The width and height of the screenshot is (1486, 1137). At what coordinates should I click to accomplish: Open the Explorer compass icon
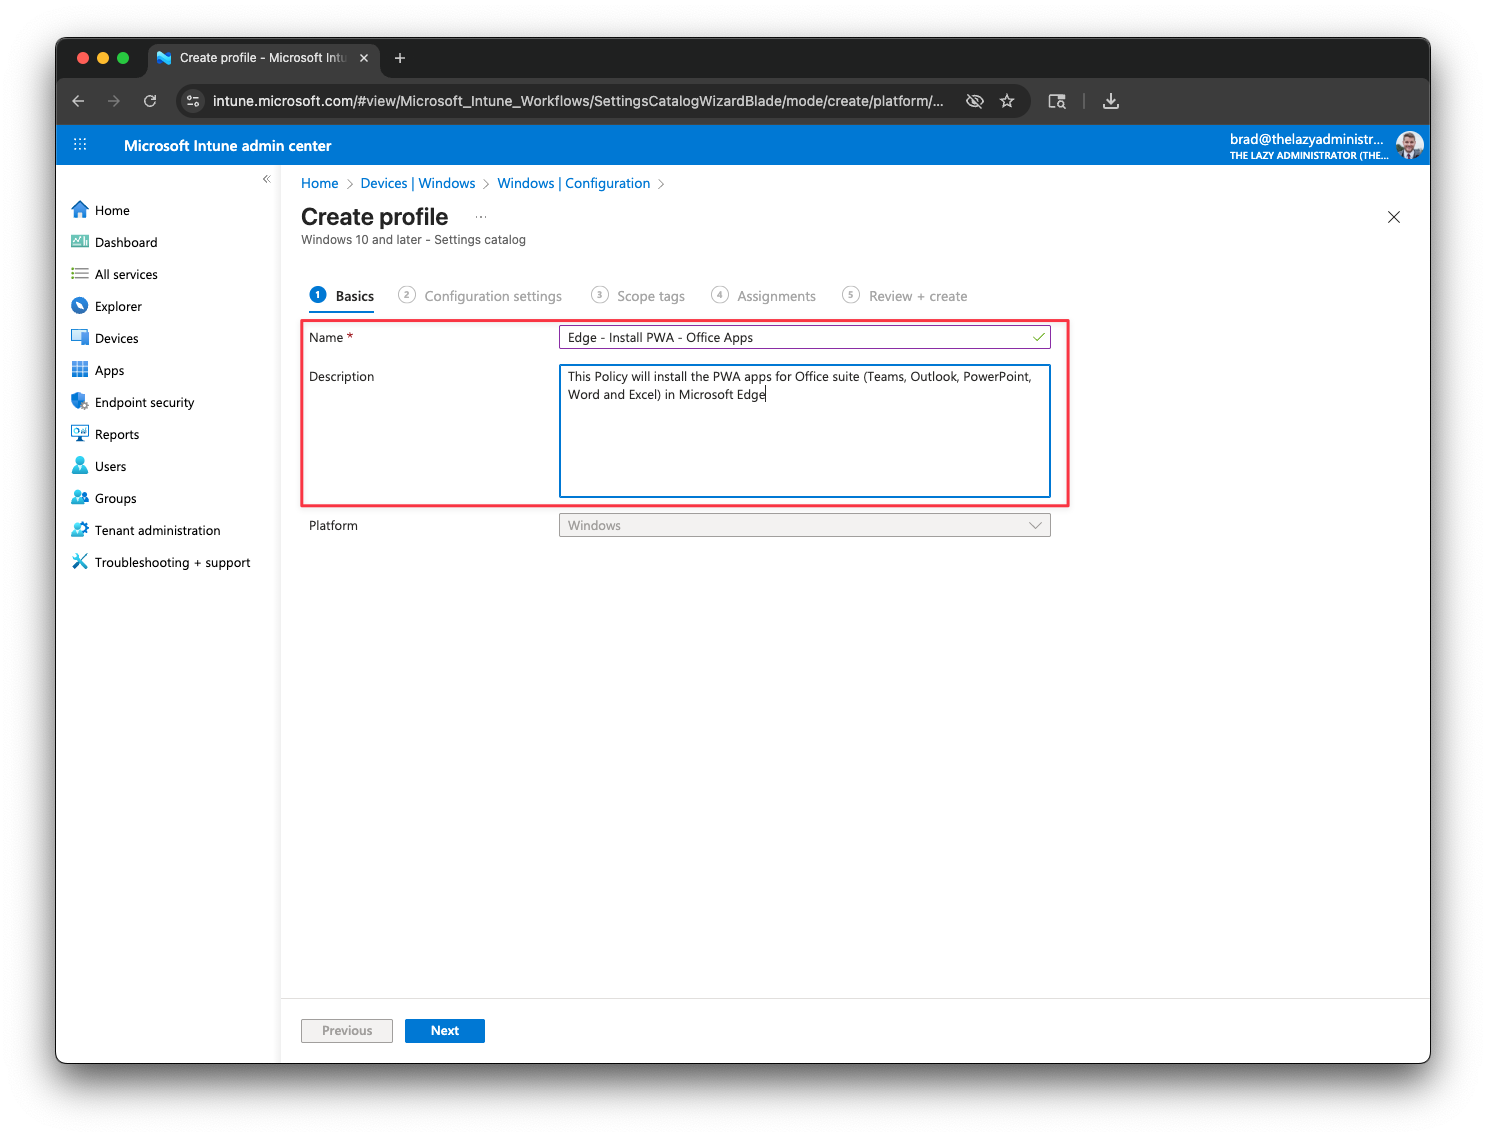pos(80,305)
